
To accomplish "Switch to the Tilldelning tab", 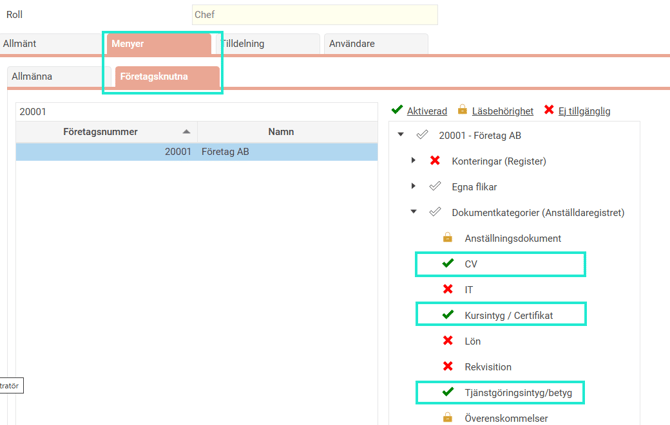I will [264, 44].
